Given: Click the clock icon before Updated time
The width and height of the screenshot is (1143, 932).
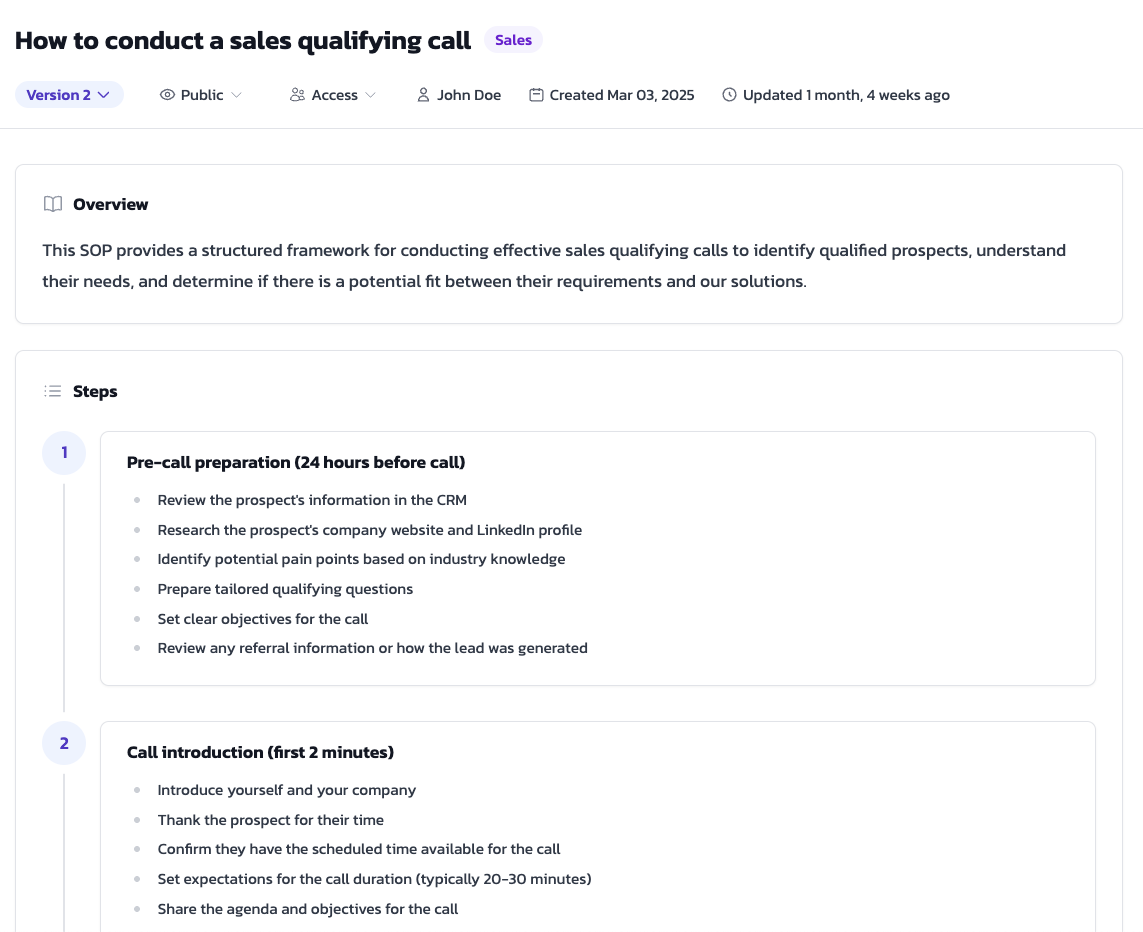Looking at the screenshot, I should (729, 95).
